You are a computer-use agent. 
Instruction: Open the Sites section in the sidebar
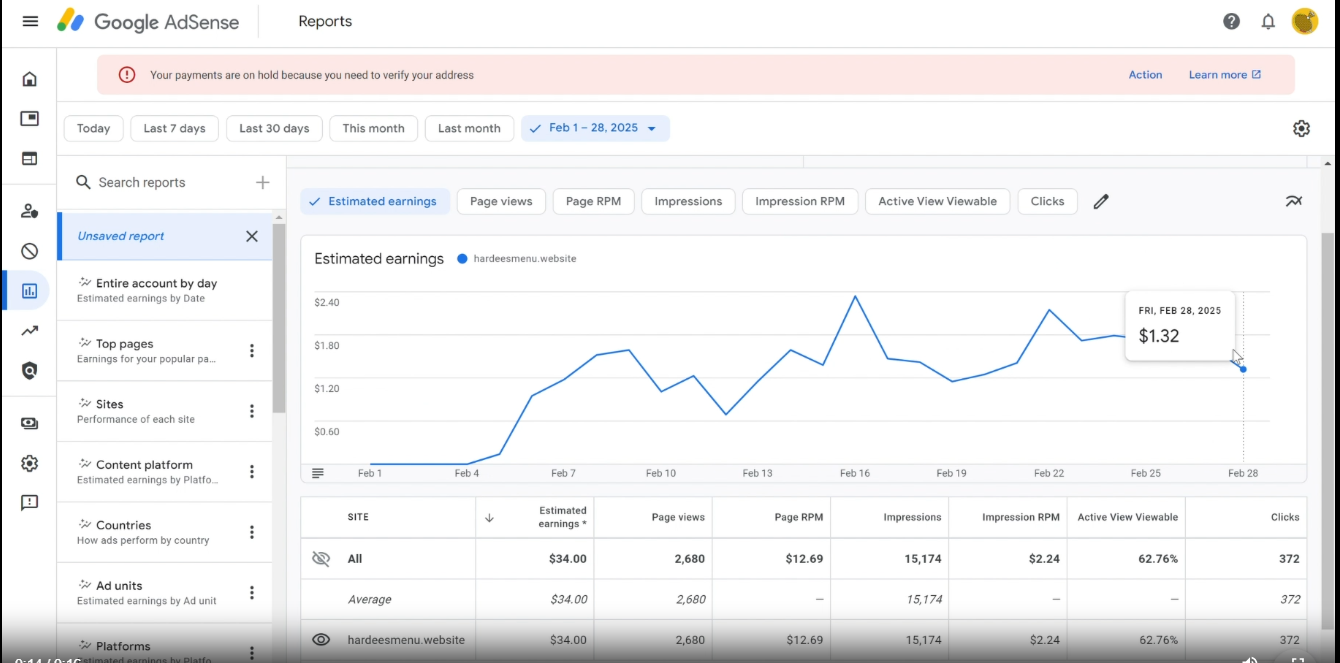[30, 158]
